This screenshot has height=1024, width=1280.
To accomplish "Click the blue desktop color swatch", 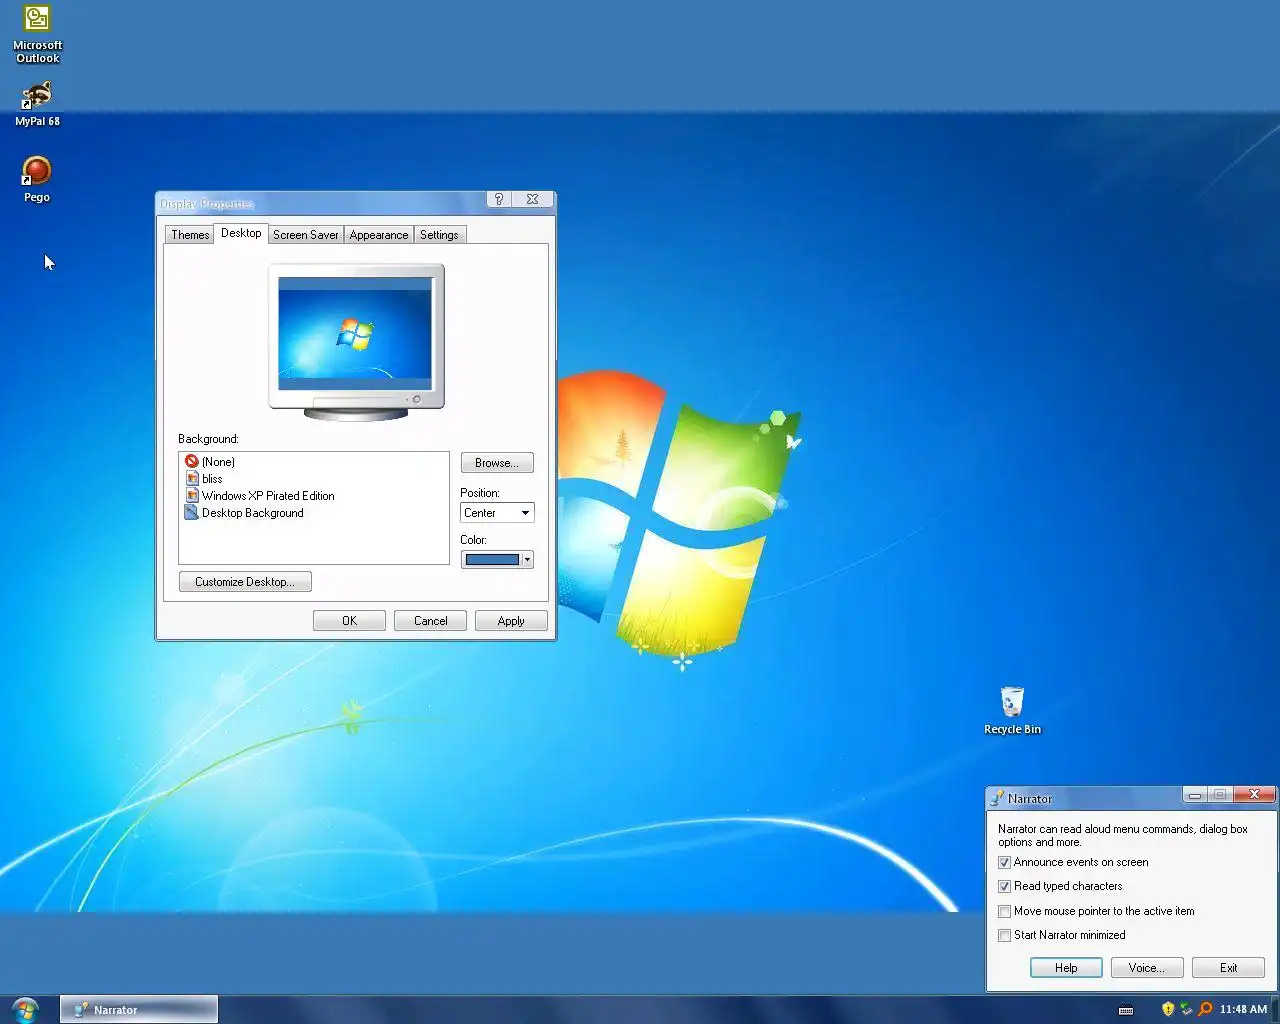I will click(x=492, y=560).
